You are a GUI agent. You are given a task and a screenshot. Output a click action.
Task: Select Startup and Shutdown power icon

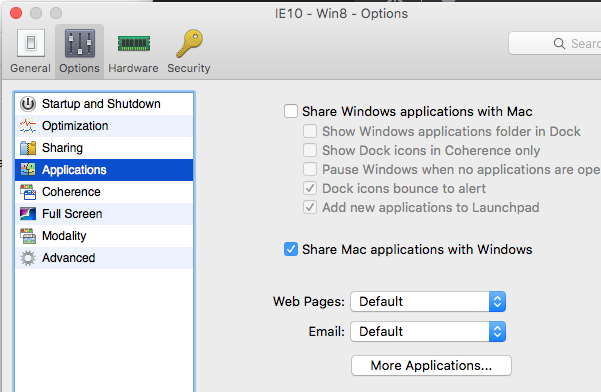tap(28, 104)
